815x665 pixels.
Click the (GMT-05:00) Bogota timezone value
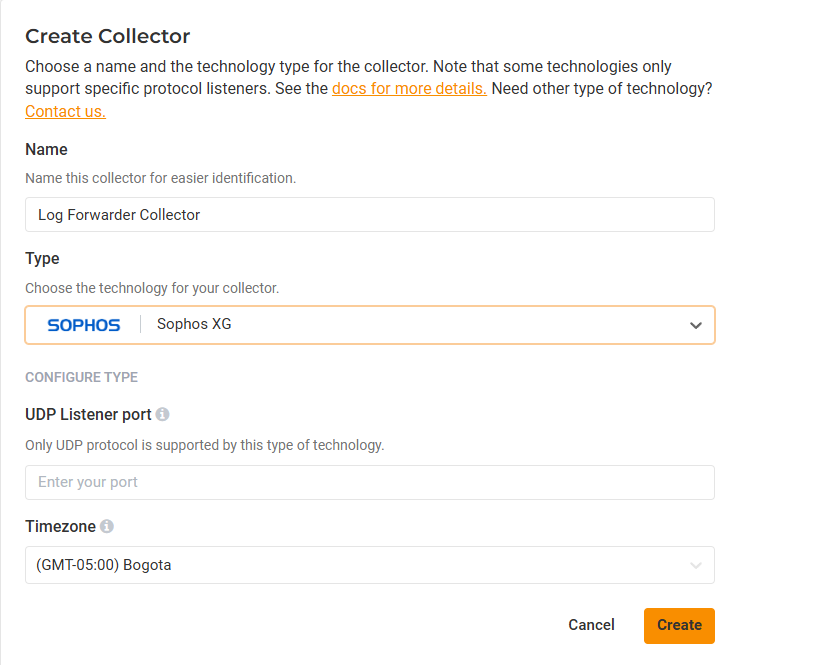click(104, 565)
